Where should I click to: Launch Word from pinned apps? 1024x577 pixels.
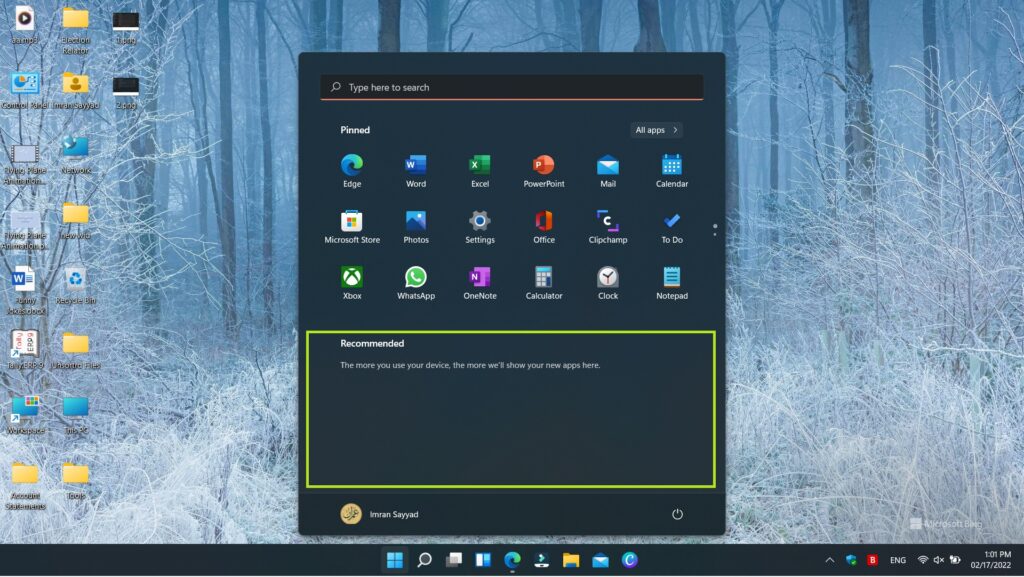pyautogui.click(x=415, y=171)
